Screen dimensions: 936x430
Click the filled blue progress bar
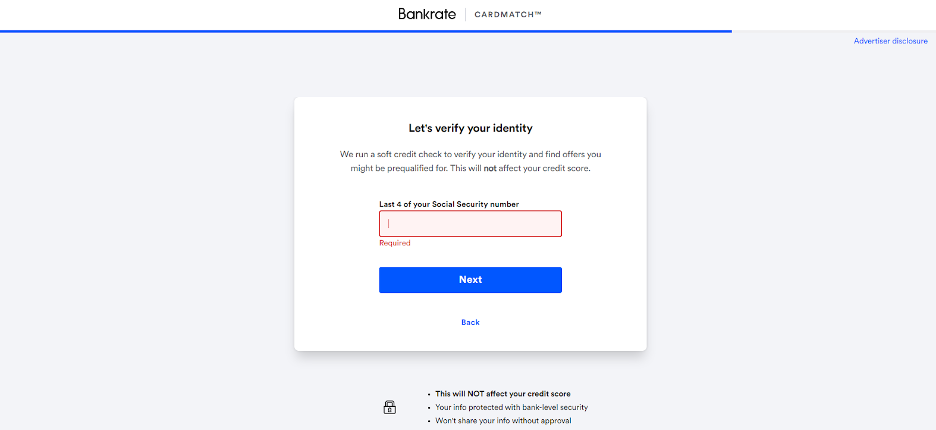click(365, 31)
